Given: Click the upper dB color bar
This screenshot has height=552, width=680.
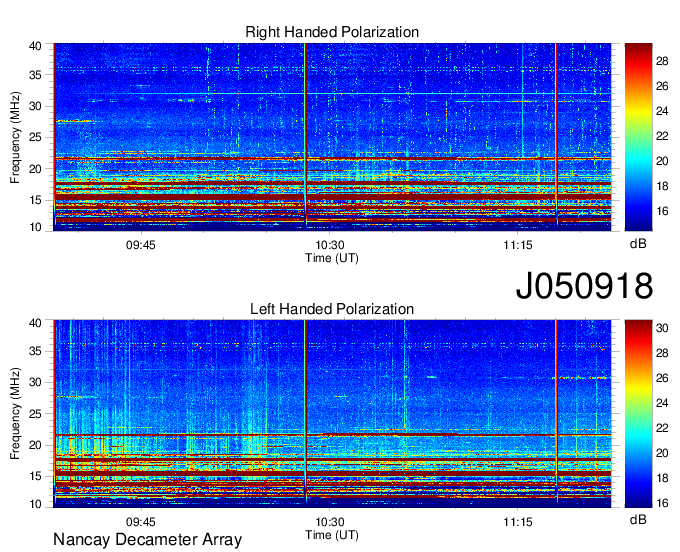Looking at the screenshot, I should pyautogui.click(x=638, y=137).
